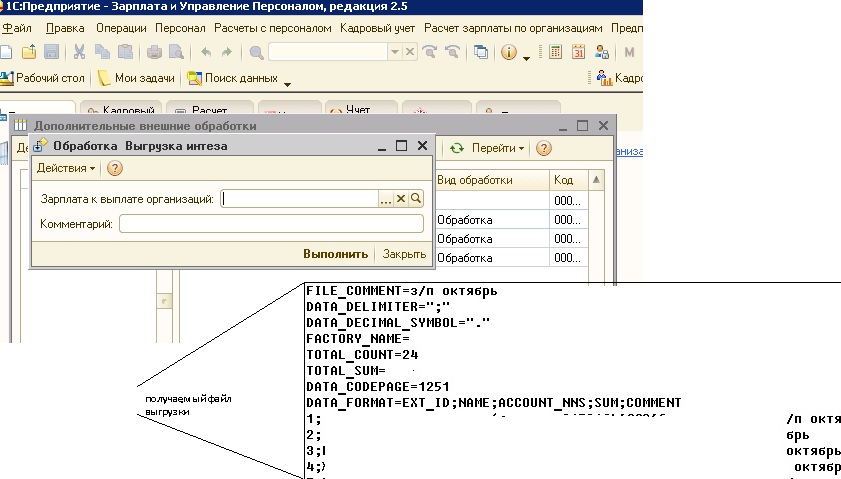Viewport: 841px width, 479px height.
Task: Click the Print icon in main toolbar
Action: click(x=155, y=52)
